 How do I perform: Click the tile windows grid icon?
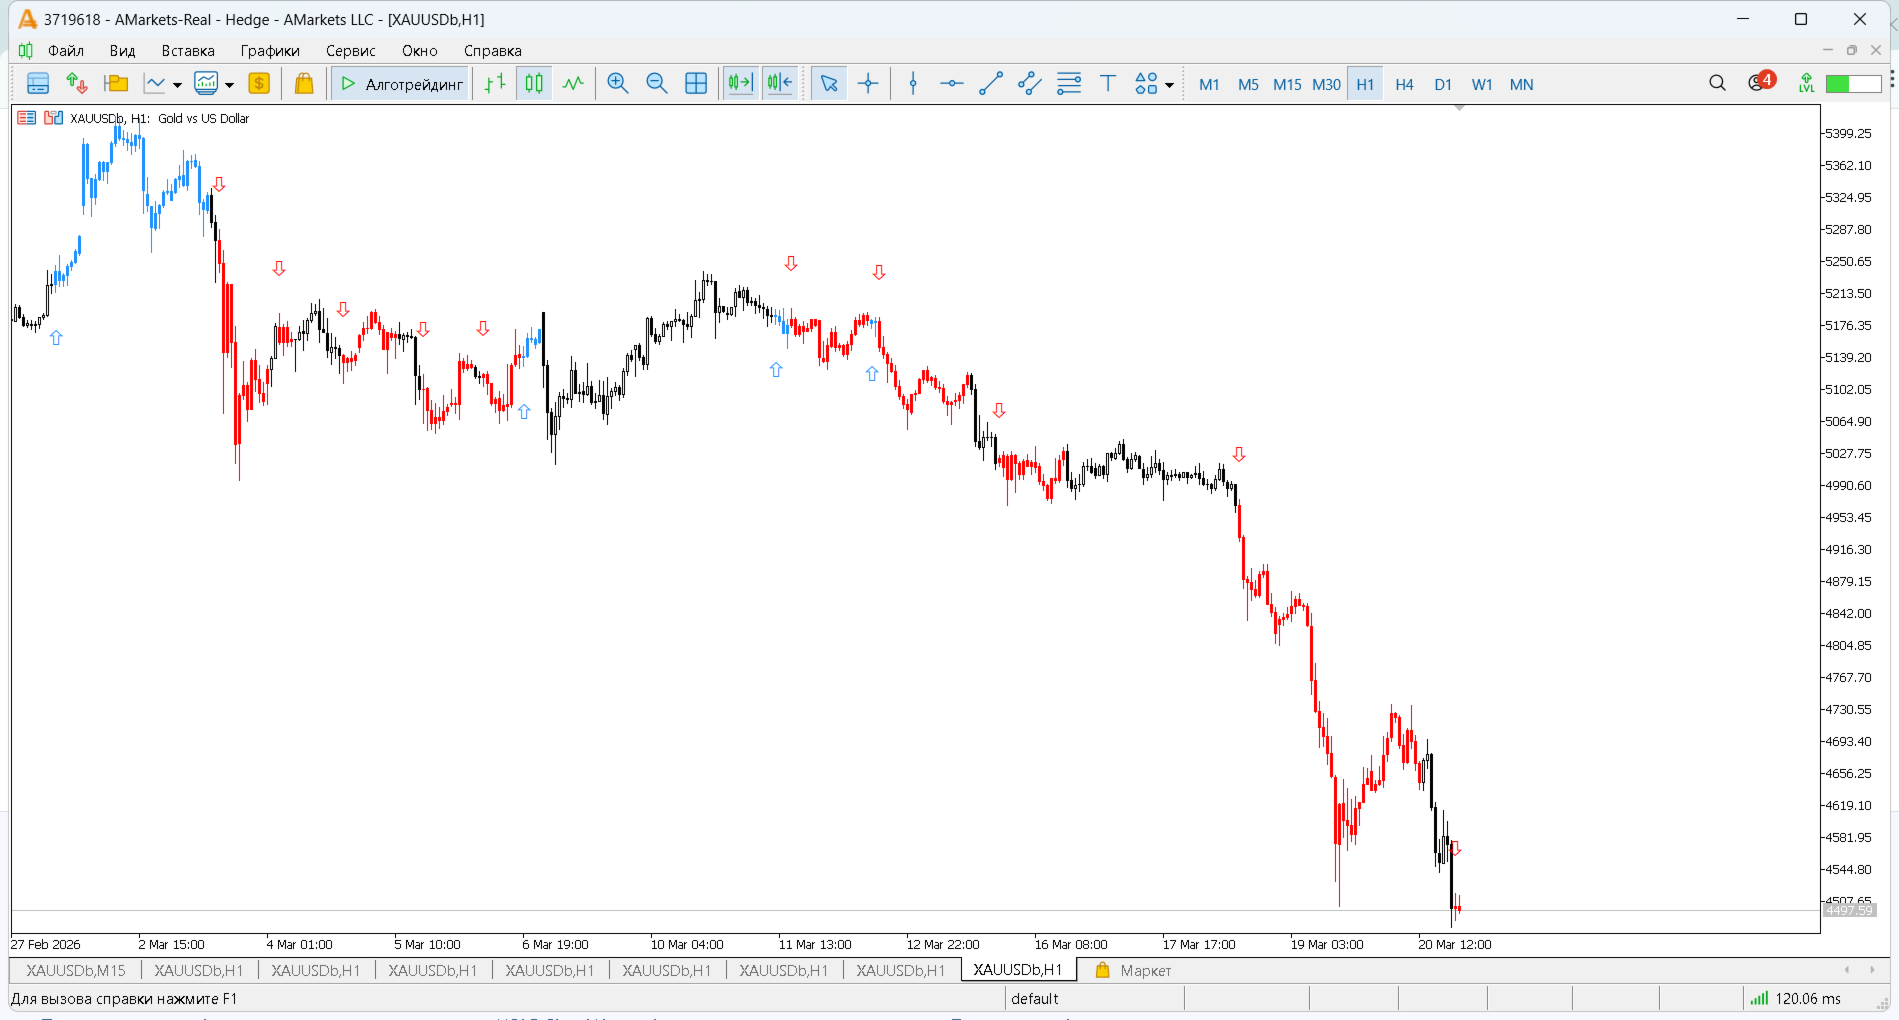(x=696, y=84)
